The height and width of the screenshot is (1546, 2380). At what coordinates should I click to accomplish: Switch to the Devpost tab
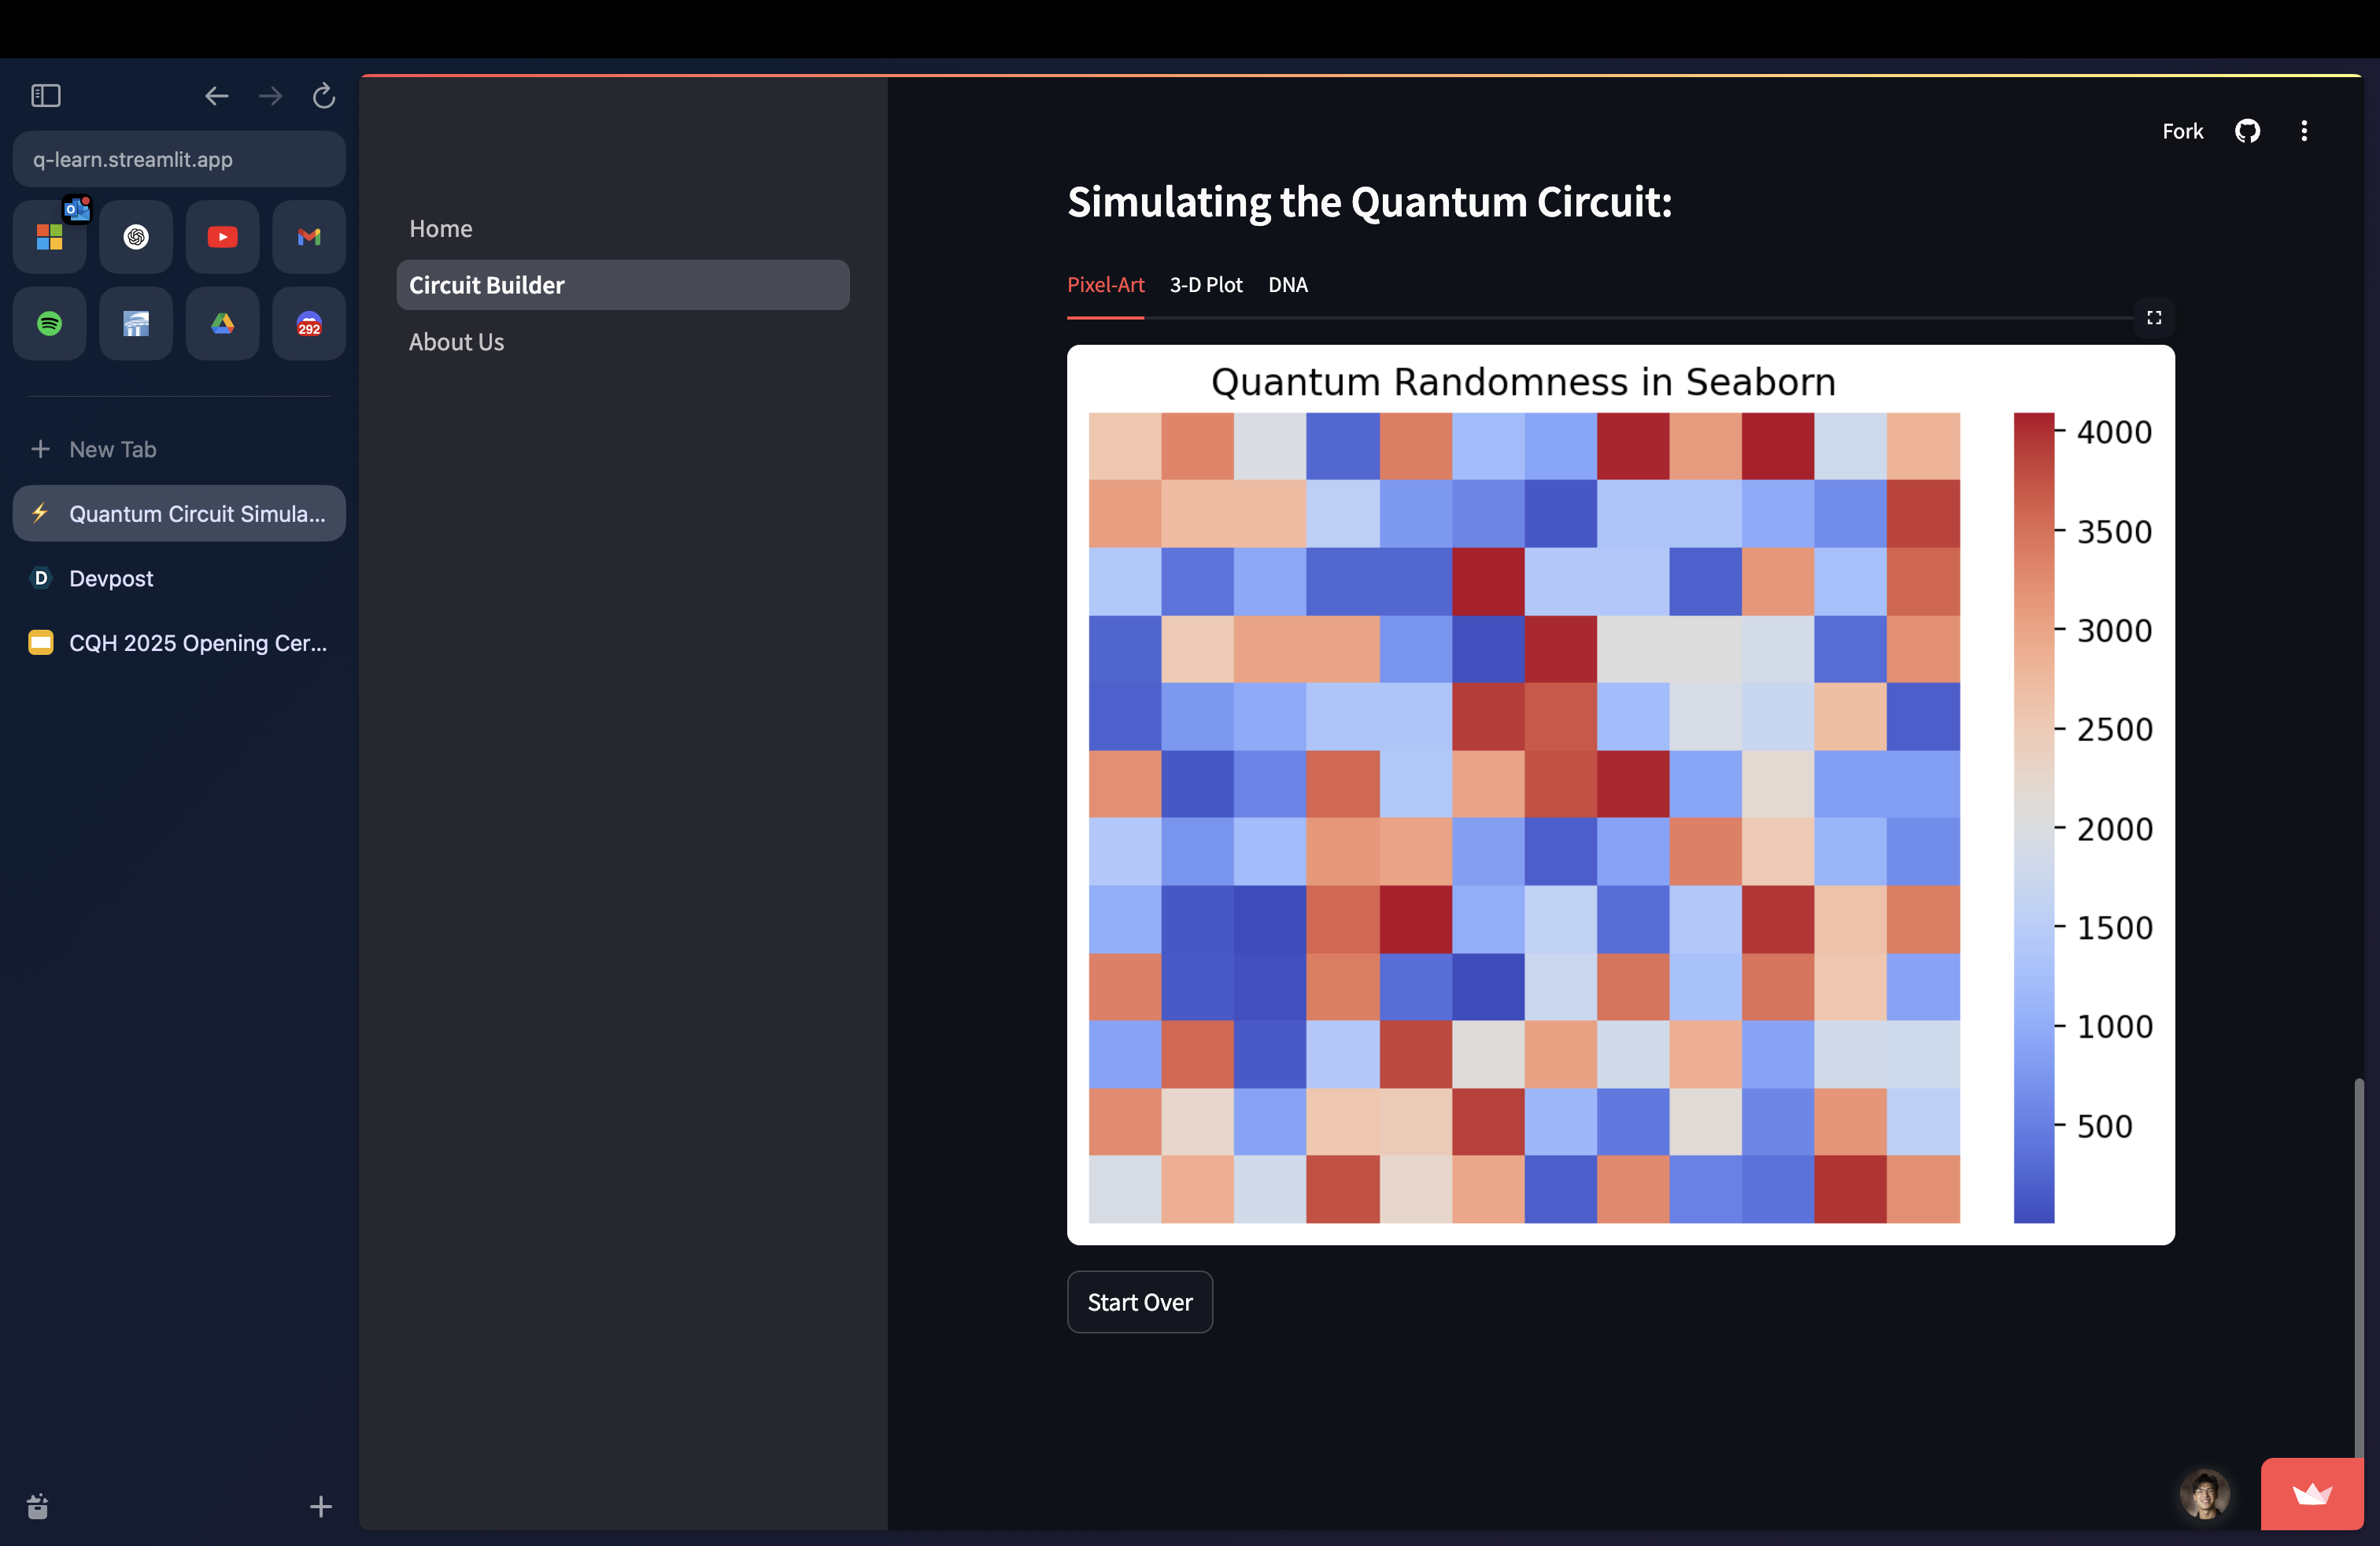pyautogui.click(x=111, y=578)
